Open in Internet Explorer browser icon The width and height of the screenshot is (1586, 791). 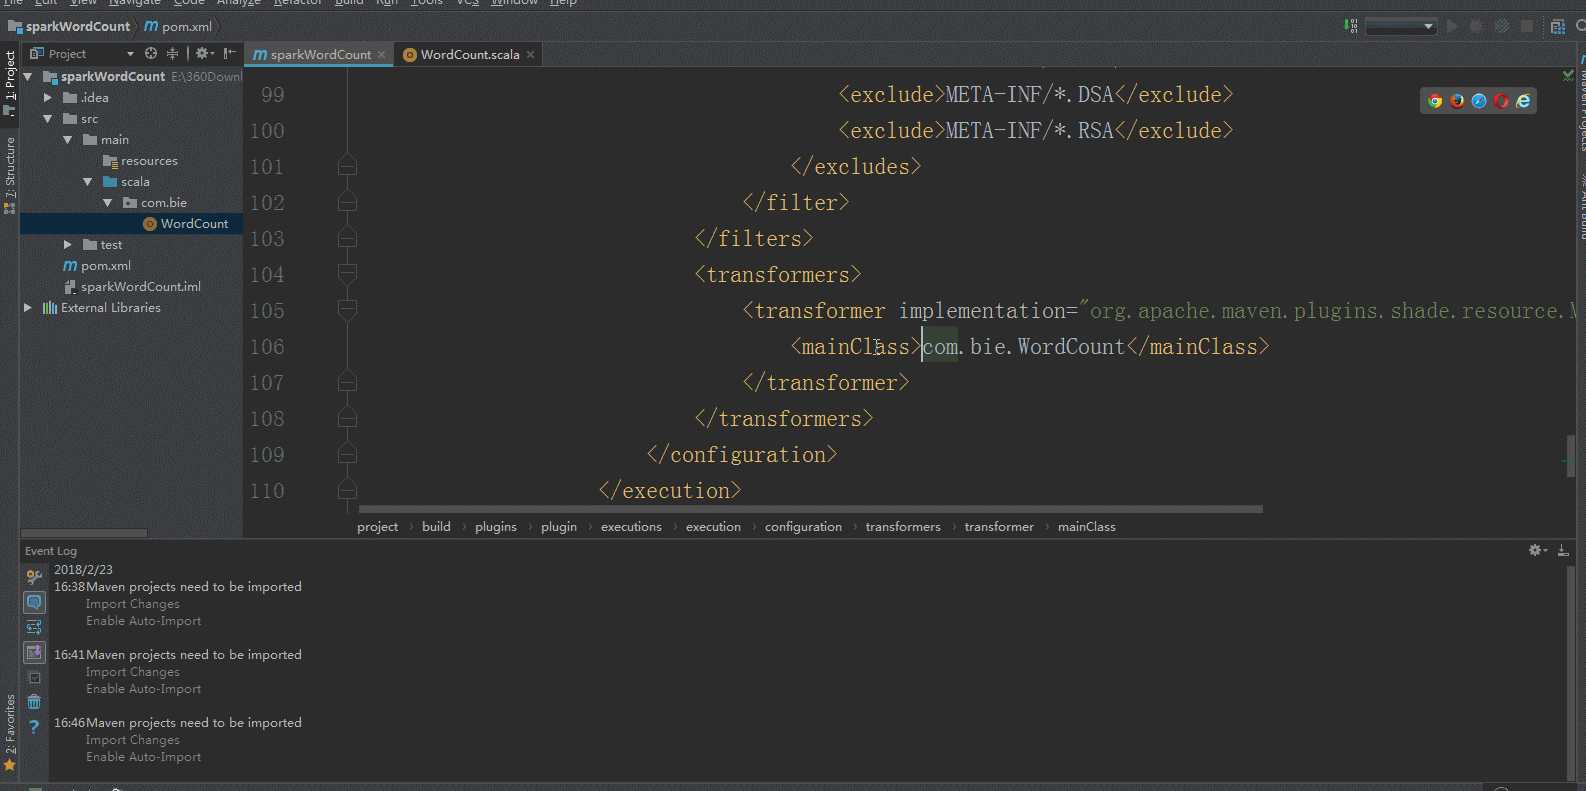point(1523,101)
